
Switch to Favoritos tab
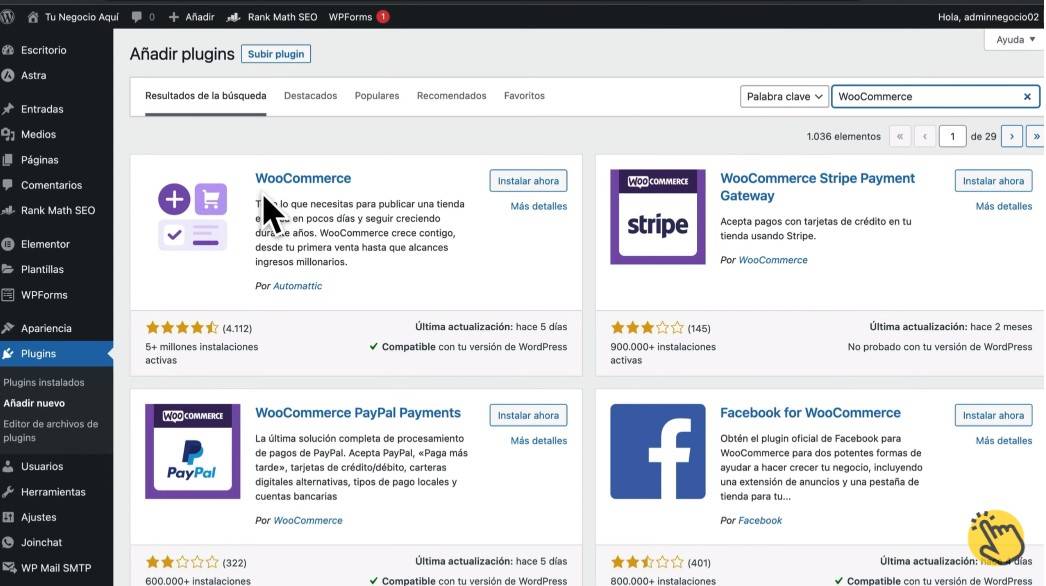tap(524, 95)
